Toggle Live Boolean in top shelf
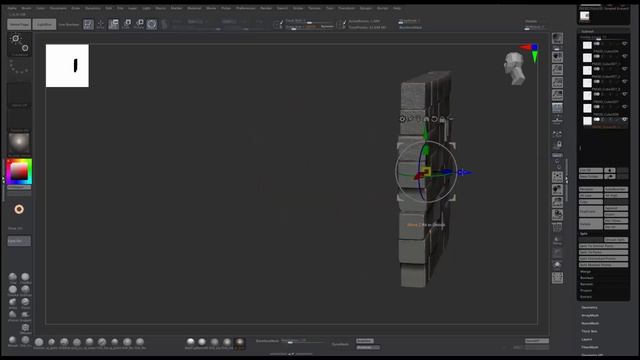This screenshot has height=360, width=640. coord(69,24)
